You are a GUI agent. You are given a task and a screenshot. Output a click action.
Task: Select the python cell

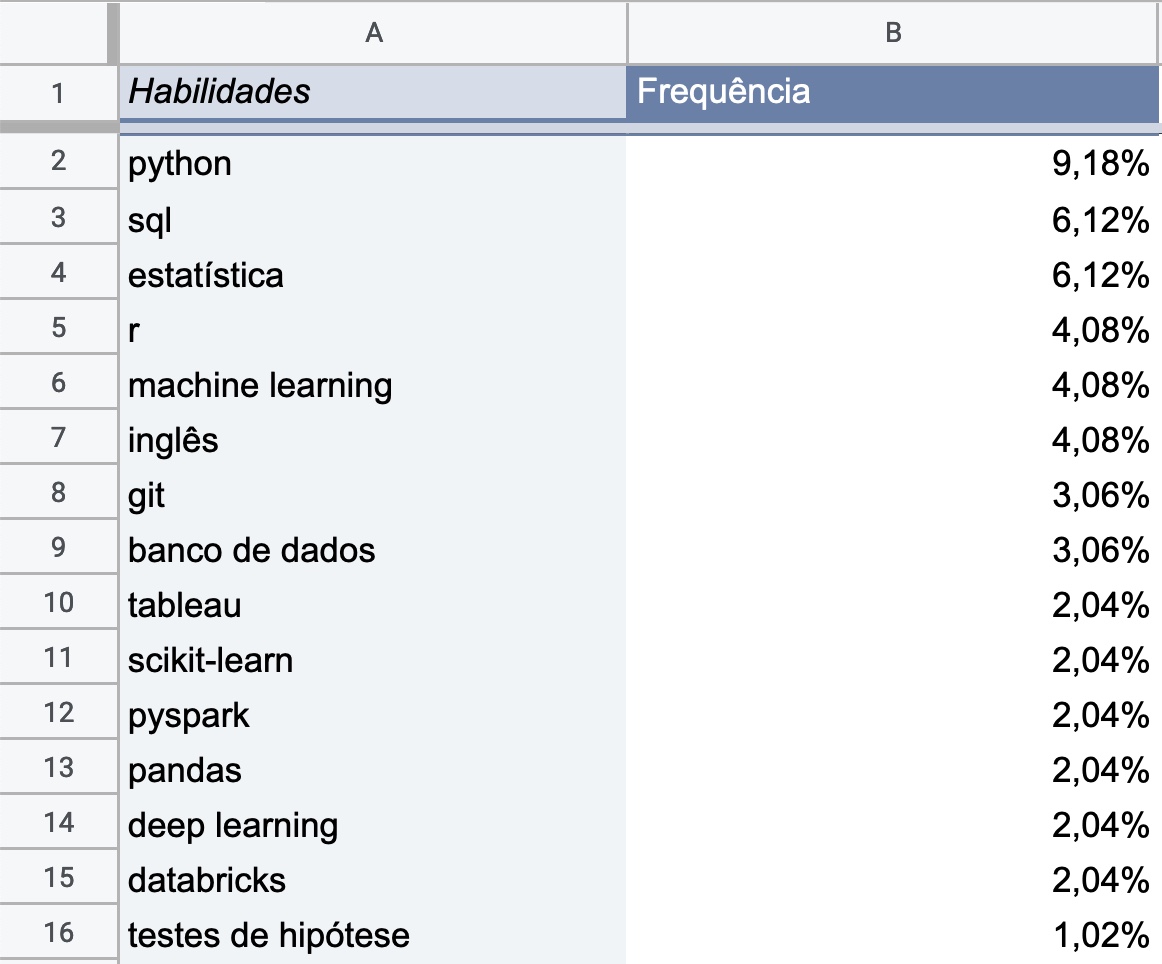pyautogui.click(x=373, y=163)
